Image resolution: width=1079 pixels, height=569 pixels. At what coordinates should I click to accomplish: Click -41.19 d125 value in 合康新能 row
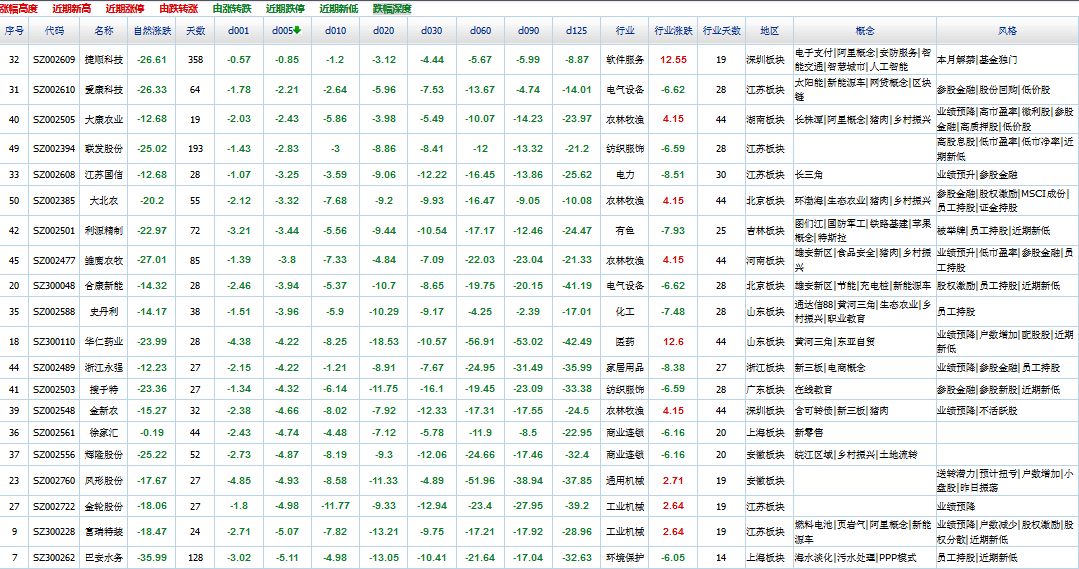click(577, 286)
